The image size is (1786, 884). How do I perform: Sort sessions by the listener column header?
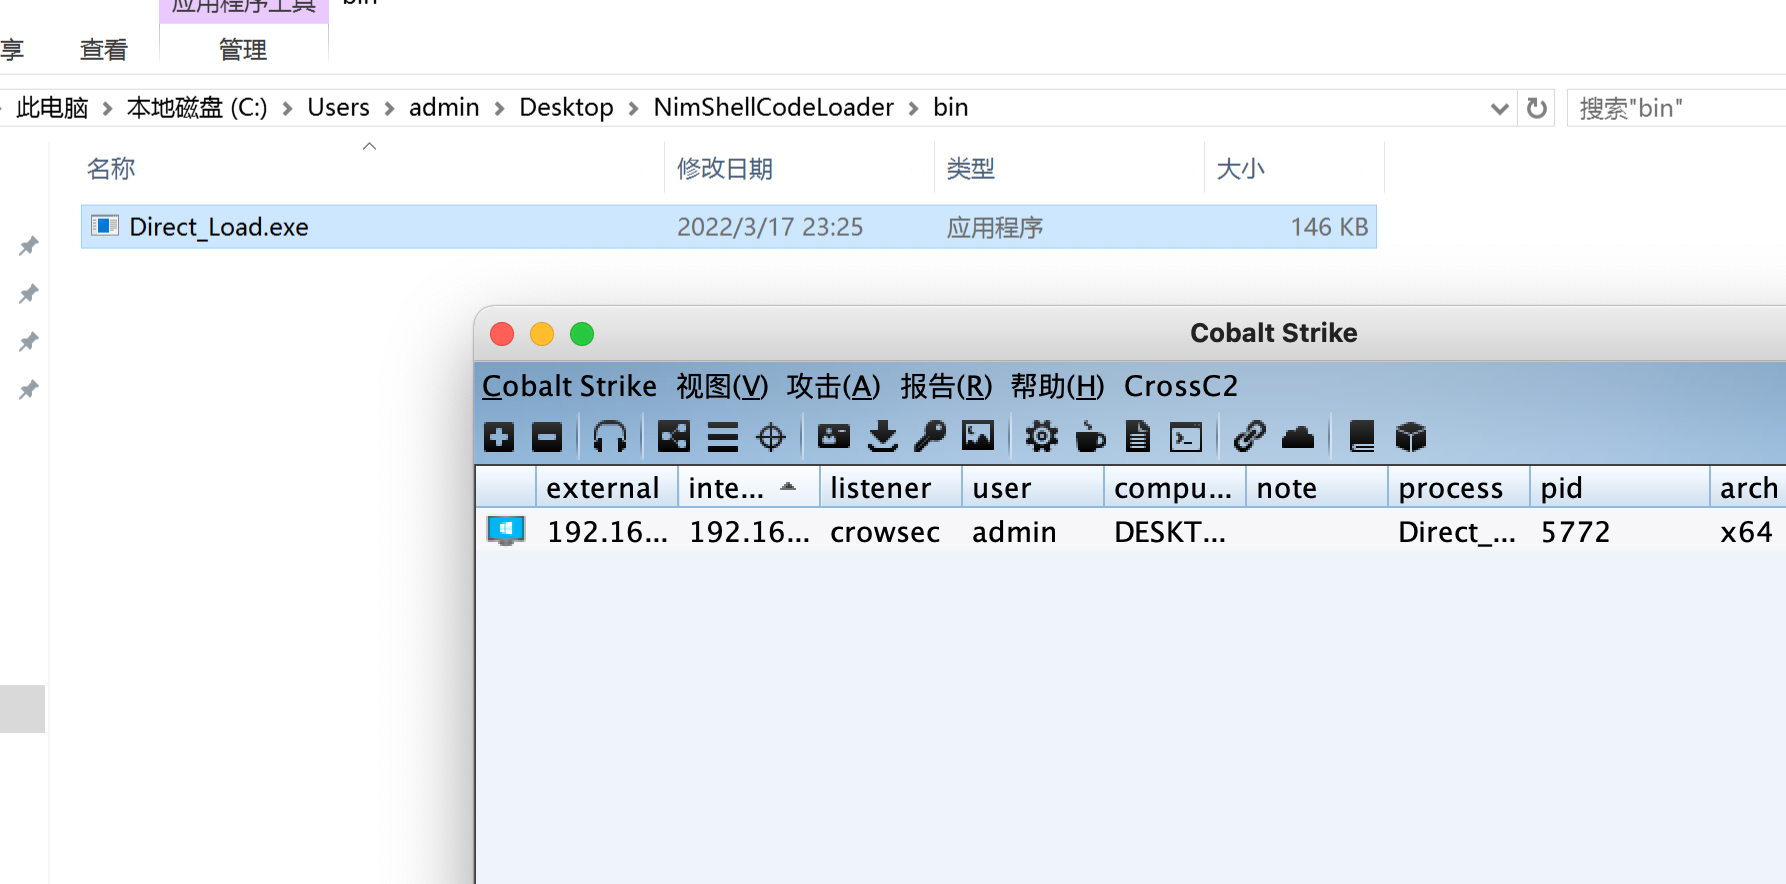(891, 487)
